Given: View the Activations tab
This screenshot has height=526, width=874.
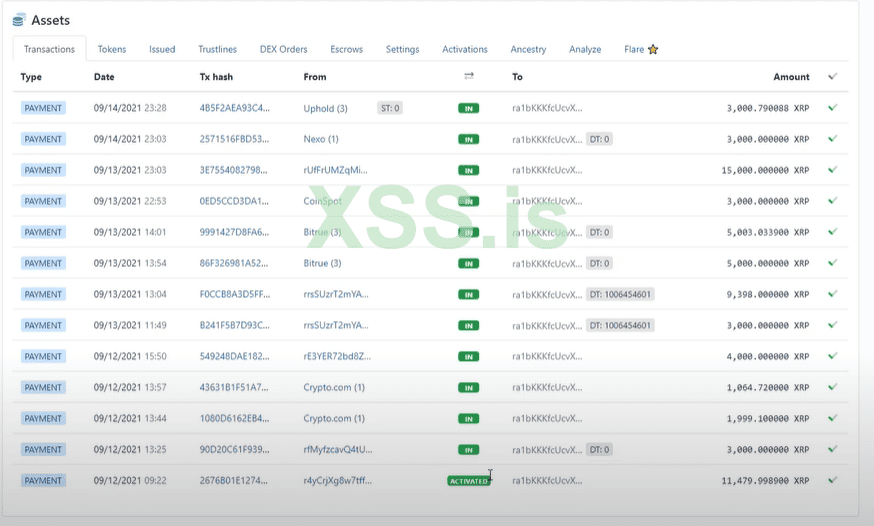Looking at the screenshot, I should click(x=465, y=49).
